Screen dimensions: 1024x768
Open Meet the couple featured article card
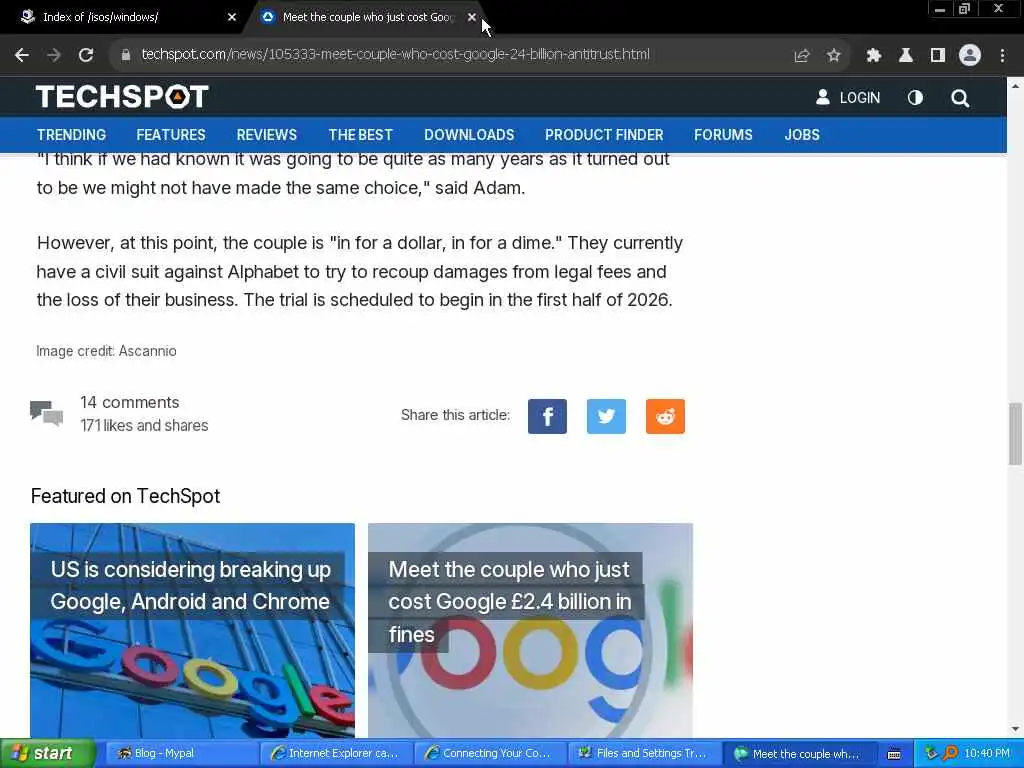(x=530, y=630)
